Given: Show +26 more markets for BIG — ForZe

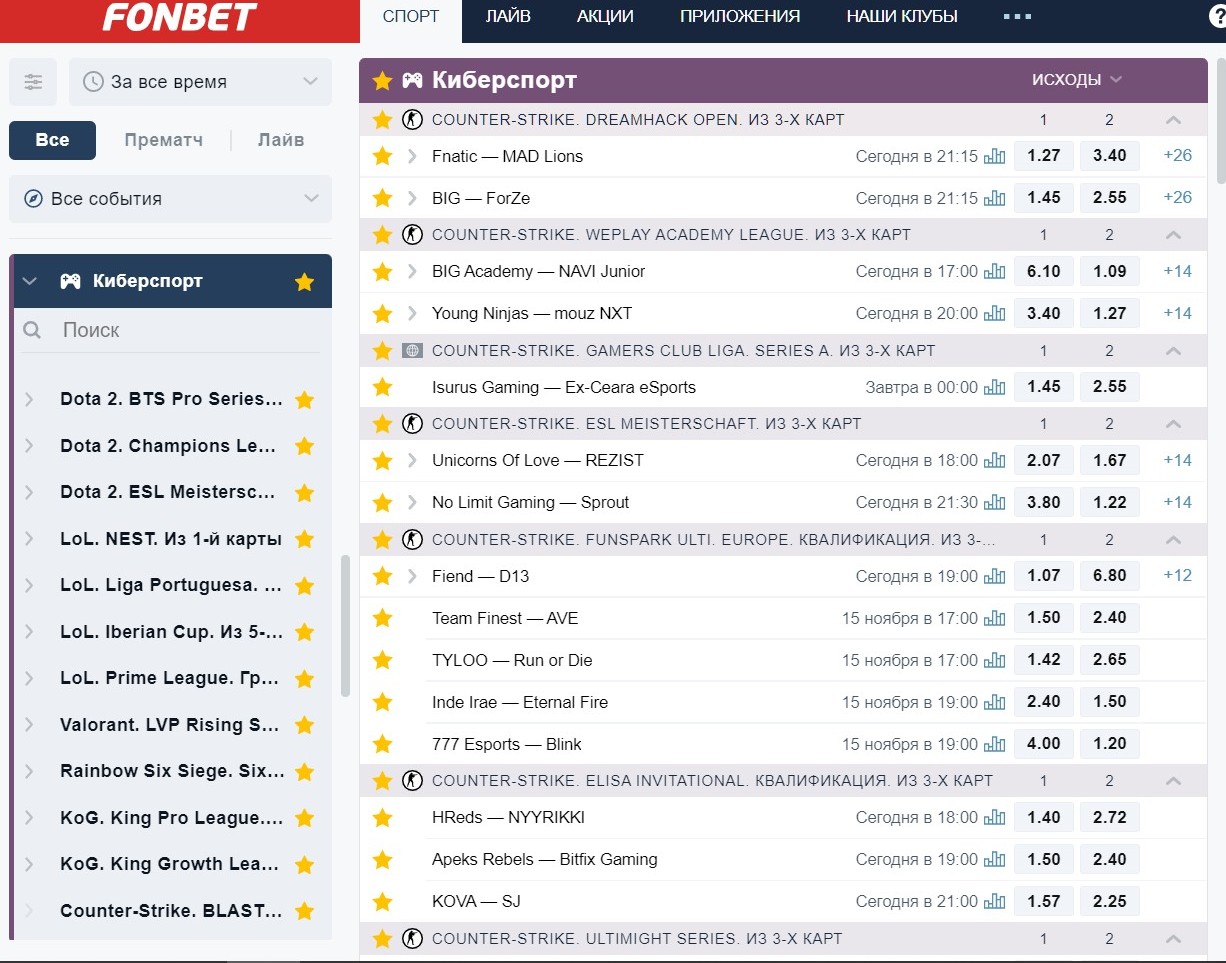Looking at the screenshot, I should (x=1178, y=198).
